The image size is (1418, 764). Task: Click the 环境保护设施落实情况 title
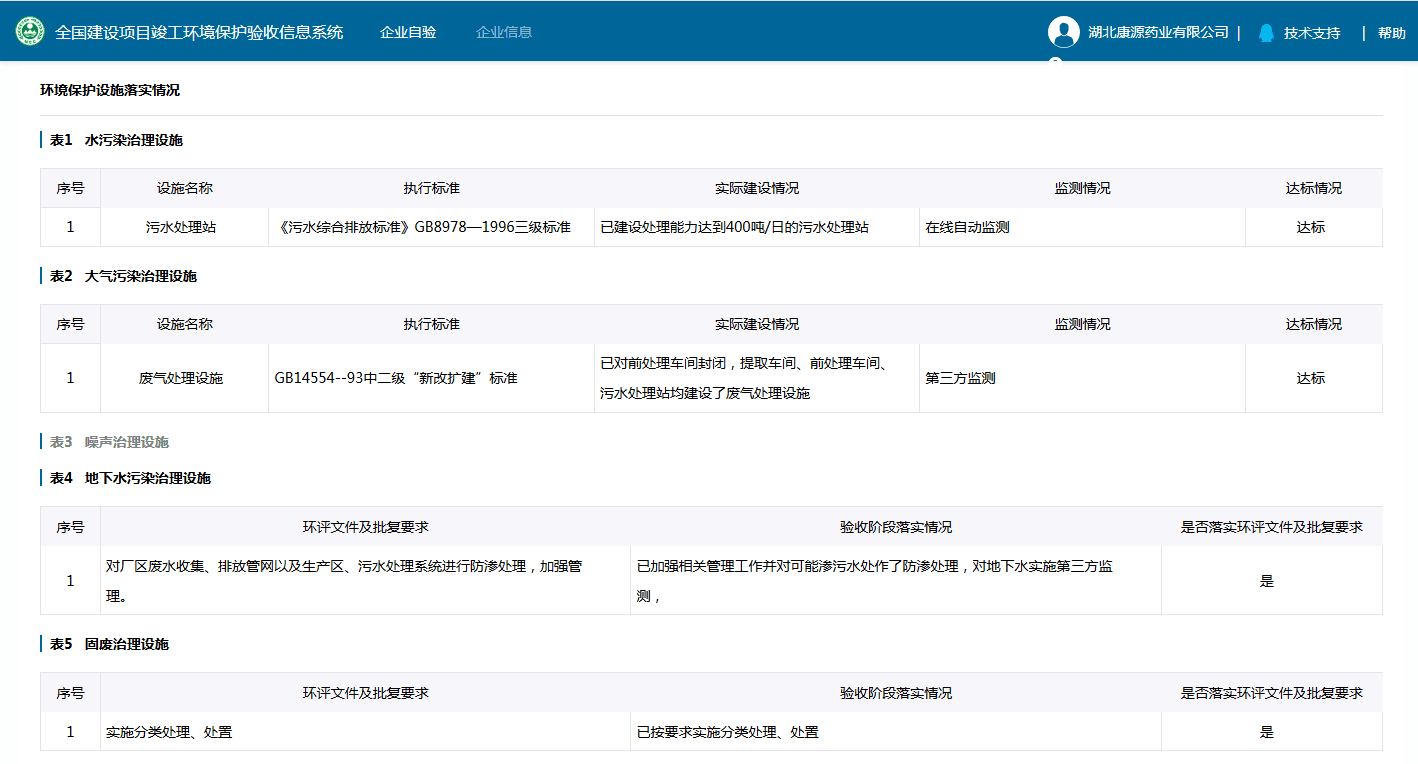tap(110, 90)
